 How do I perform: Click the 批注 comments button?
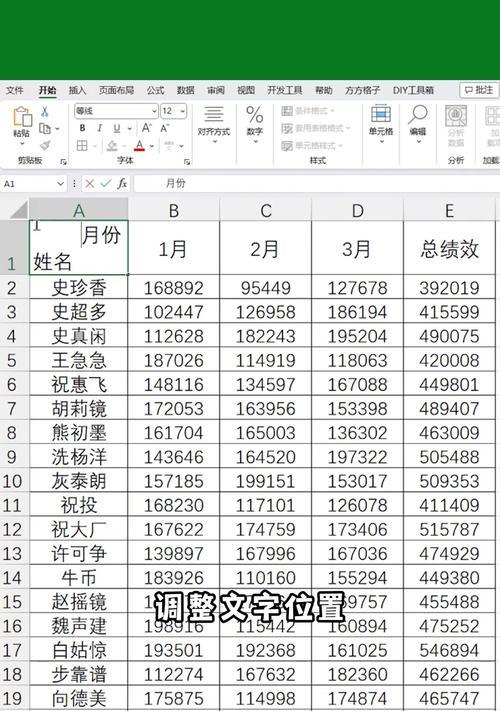(479, 90)
